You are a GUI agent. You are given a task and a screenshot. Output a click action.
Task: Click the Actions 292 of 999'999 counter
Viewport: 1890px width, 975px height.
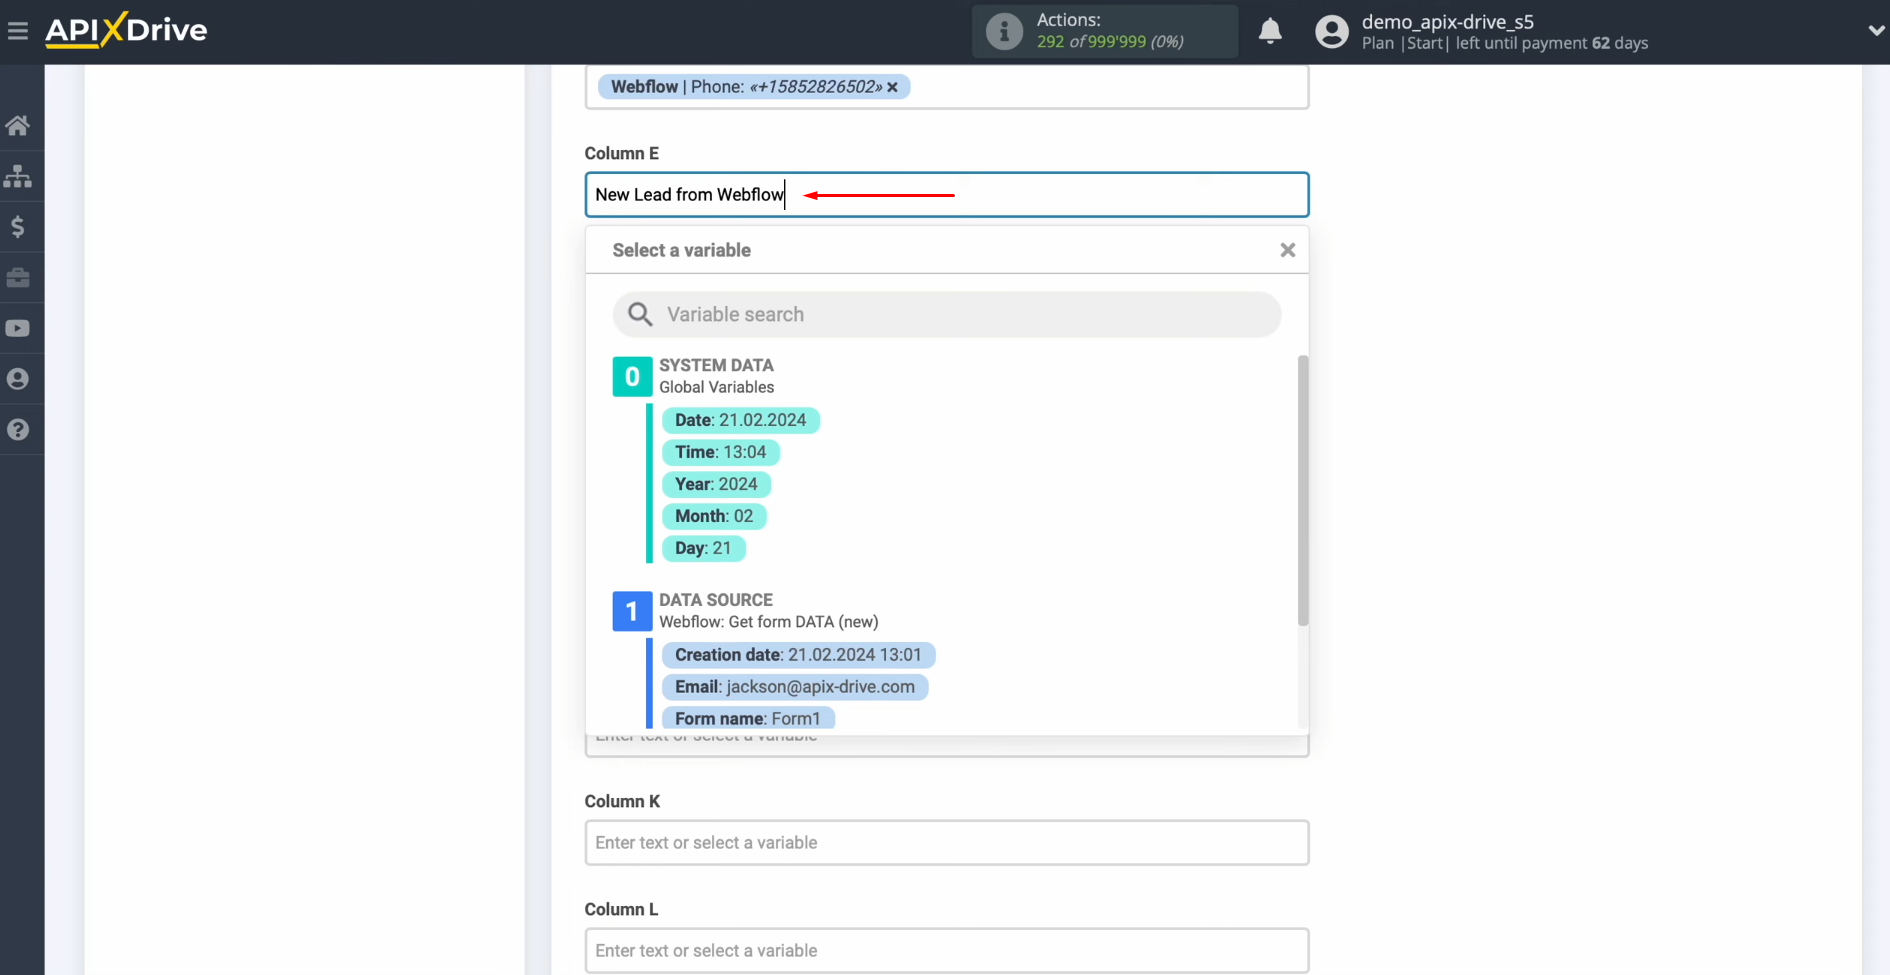tap(1110, 42)
